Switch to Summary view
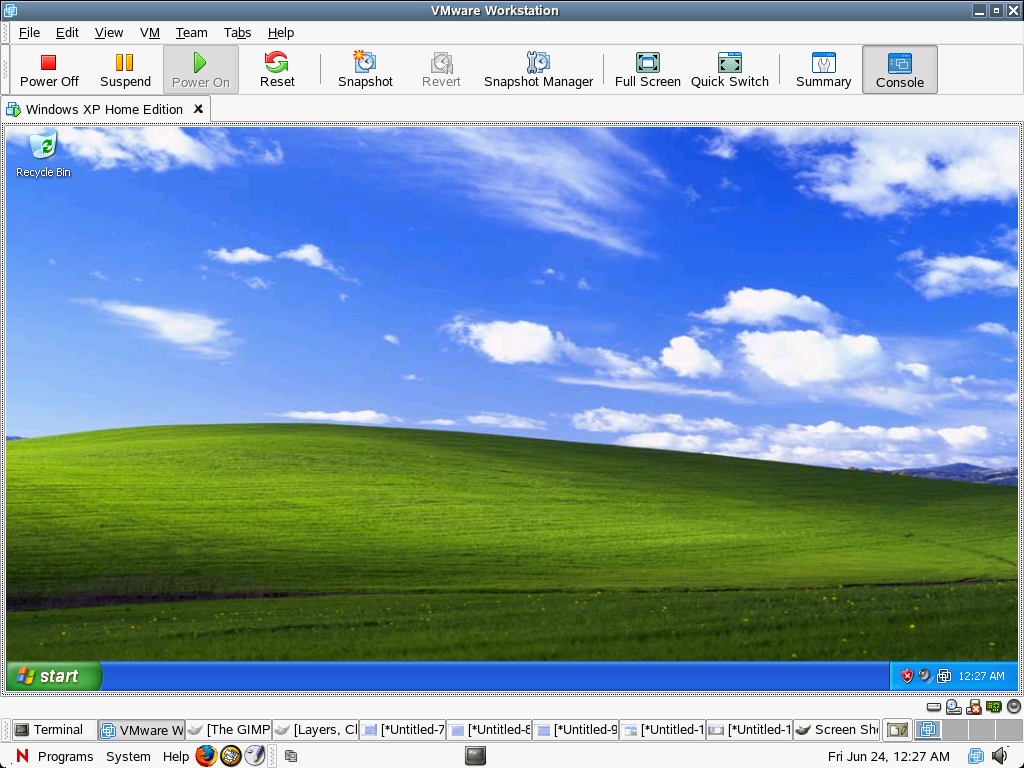The height and width of the screenshot is (768, 1024). (x=823, y=69)
